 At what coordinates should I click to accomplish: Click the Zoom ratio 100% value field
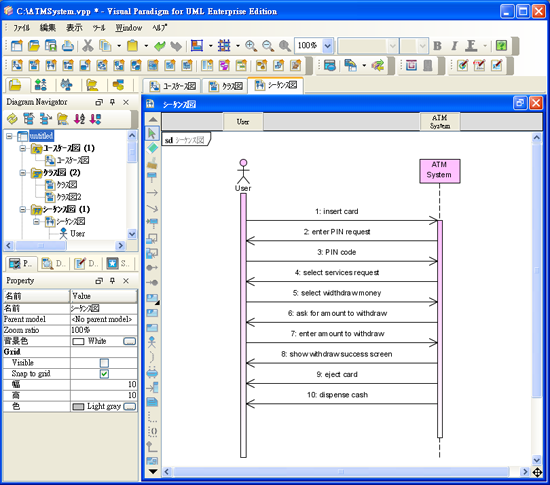click(x=104, y=330)
